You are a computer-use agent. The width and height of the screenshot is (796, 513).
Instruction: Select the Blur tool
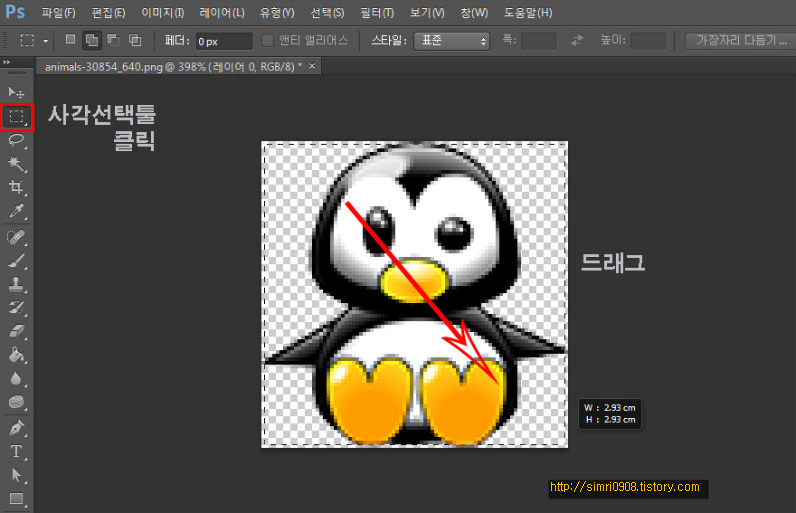(x=16, y=378)
